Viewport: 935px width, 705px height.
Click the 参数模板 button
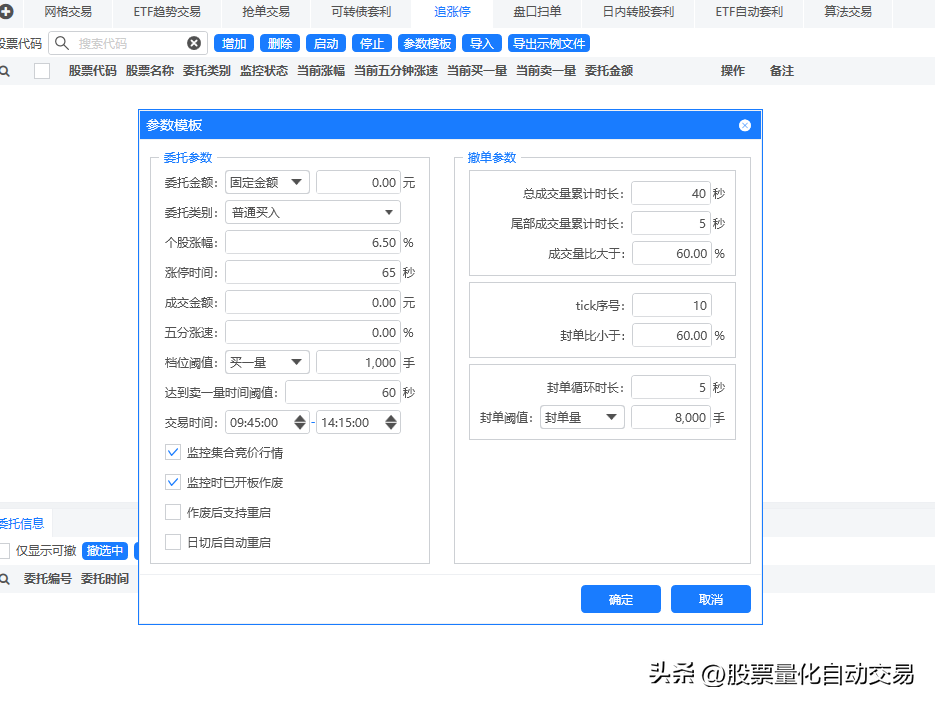[427, 44]
